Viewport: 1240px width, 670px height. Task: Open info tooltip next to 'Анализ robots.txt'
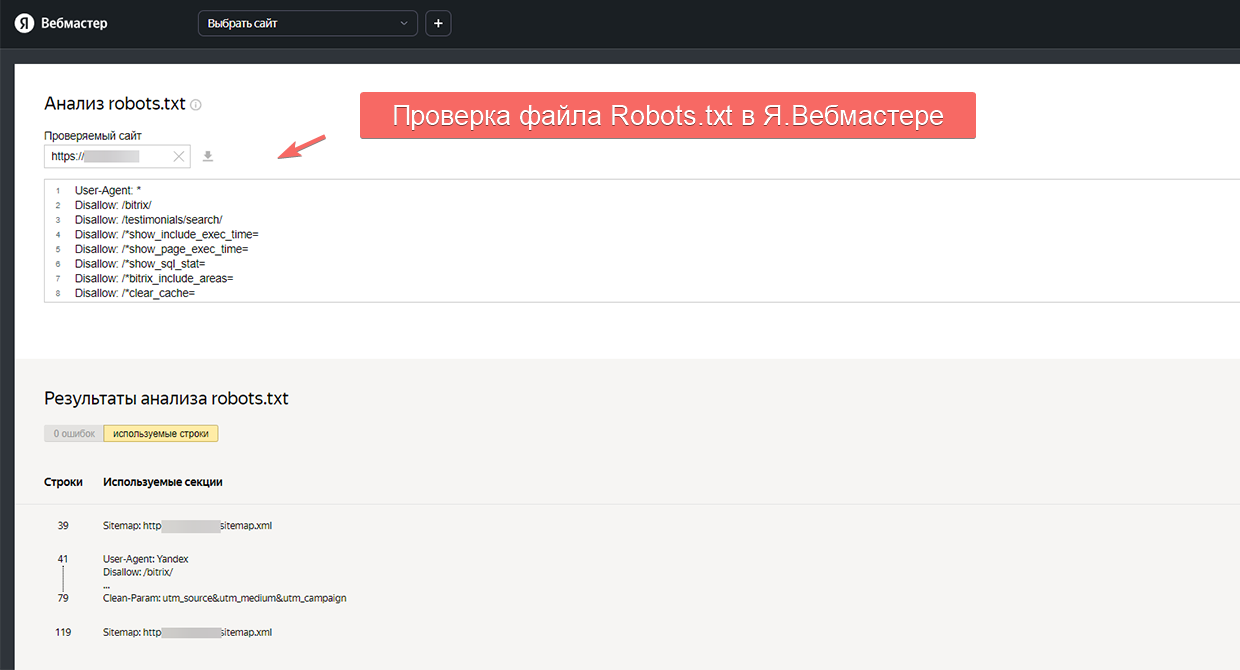coord(196,104)
